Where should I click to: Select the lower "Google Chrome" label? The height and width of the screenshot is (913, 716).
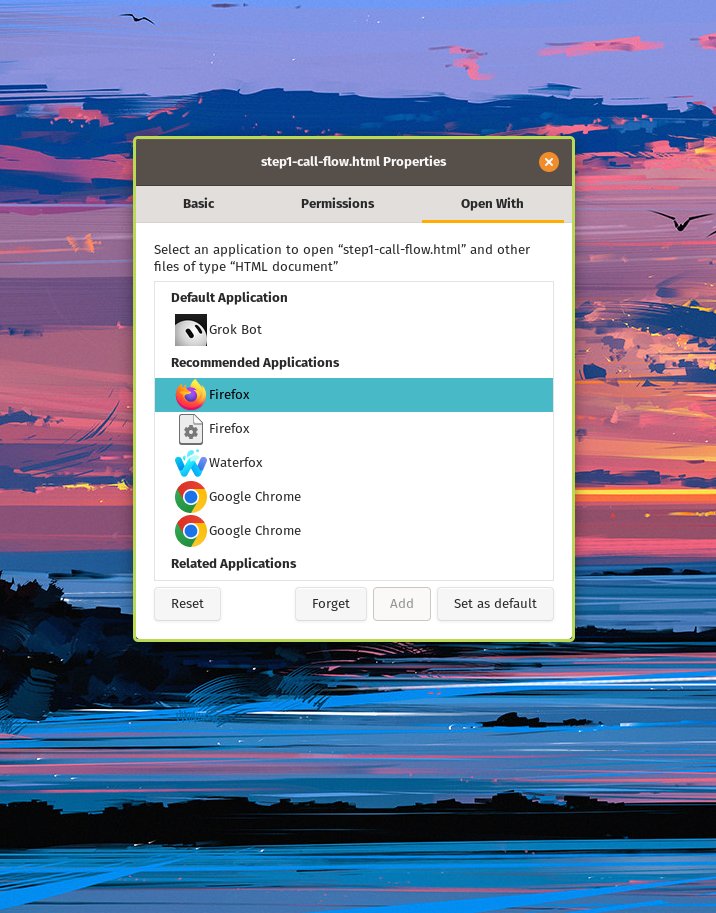pyautogui.click(x=255, y=530)
